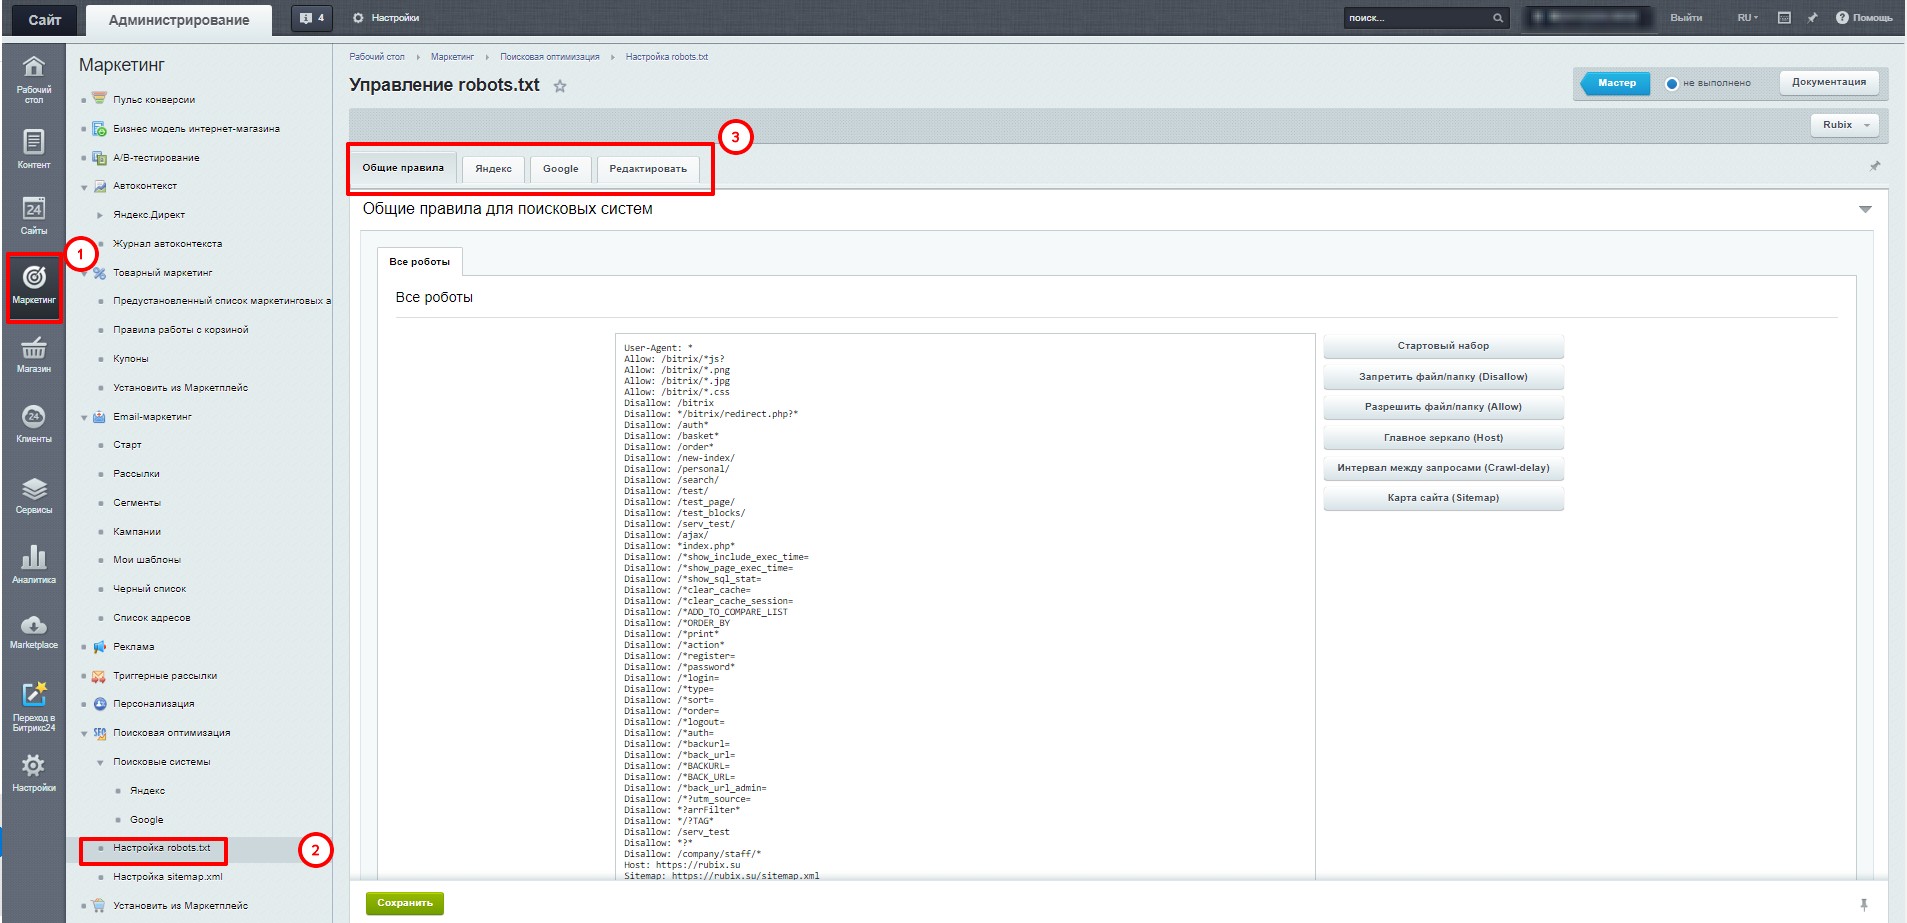Open the Магазин basket icon
The height and width of the screenshot is (923, 1907).
33,354
